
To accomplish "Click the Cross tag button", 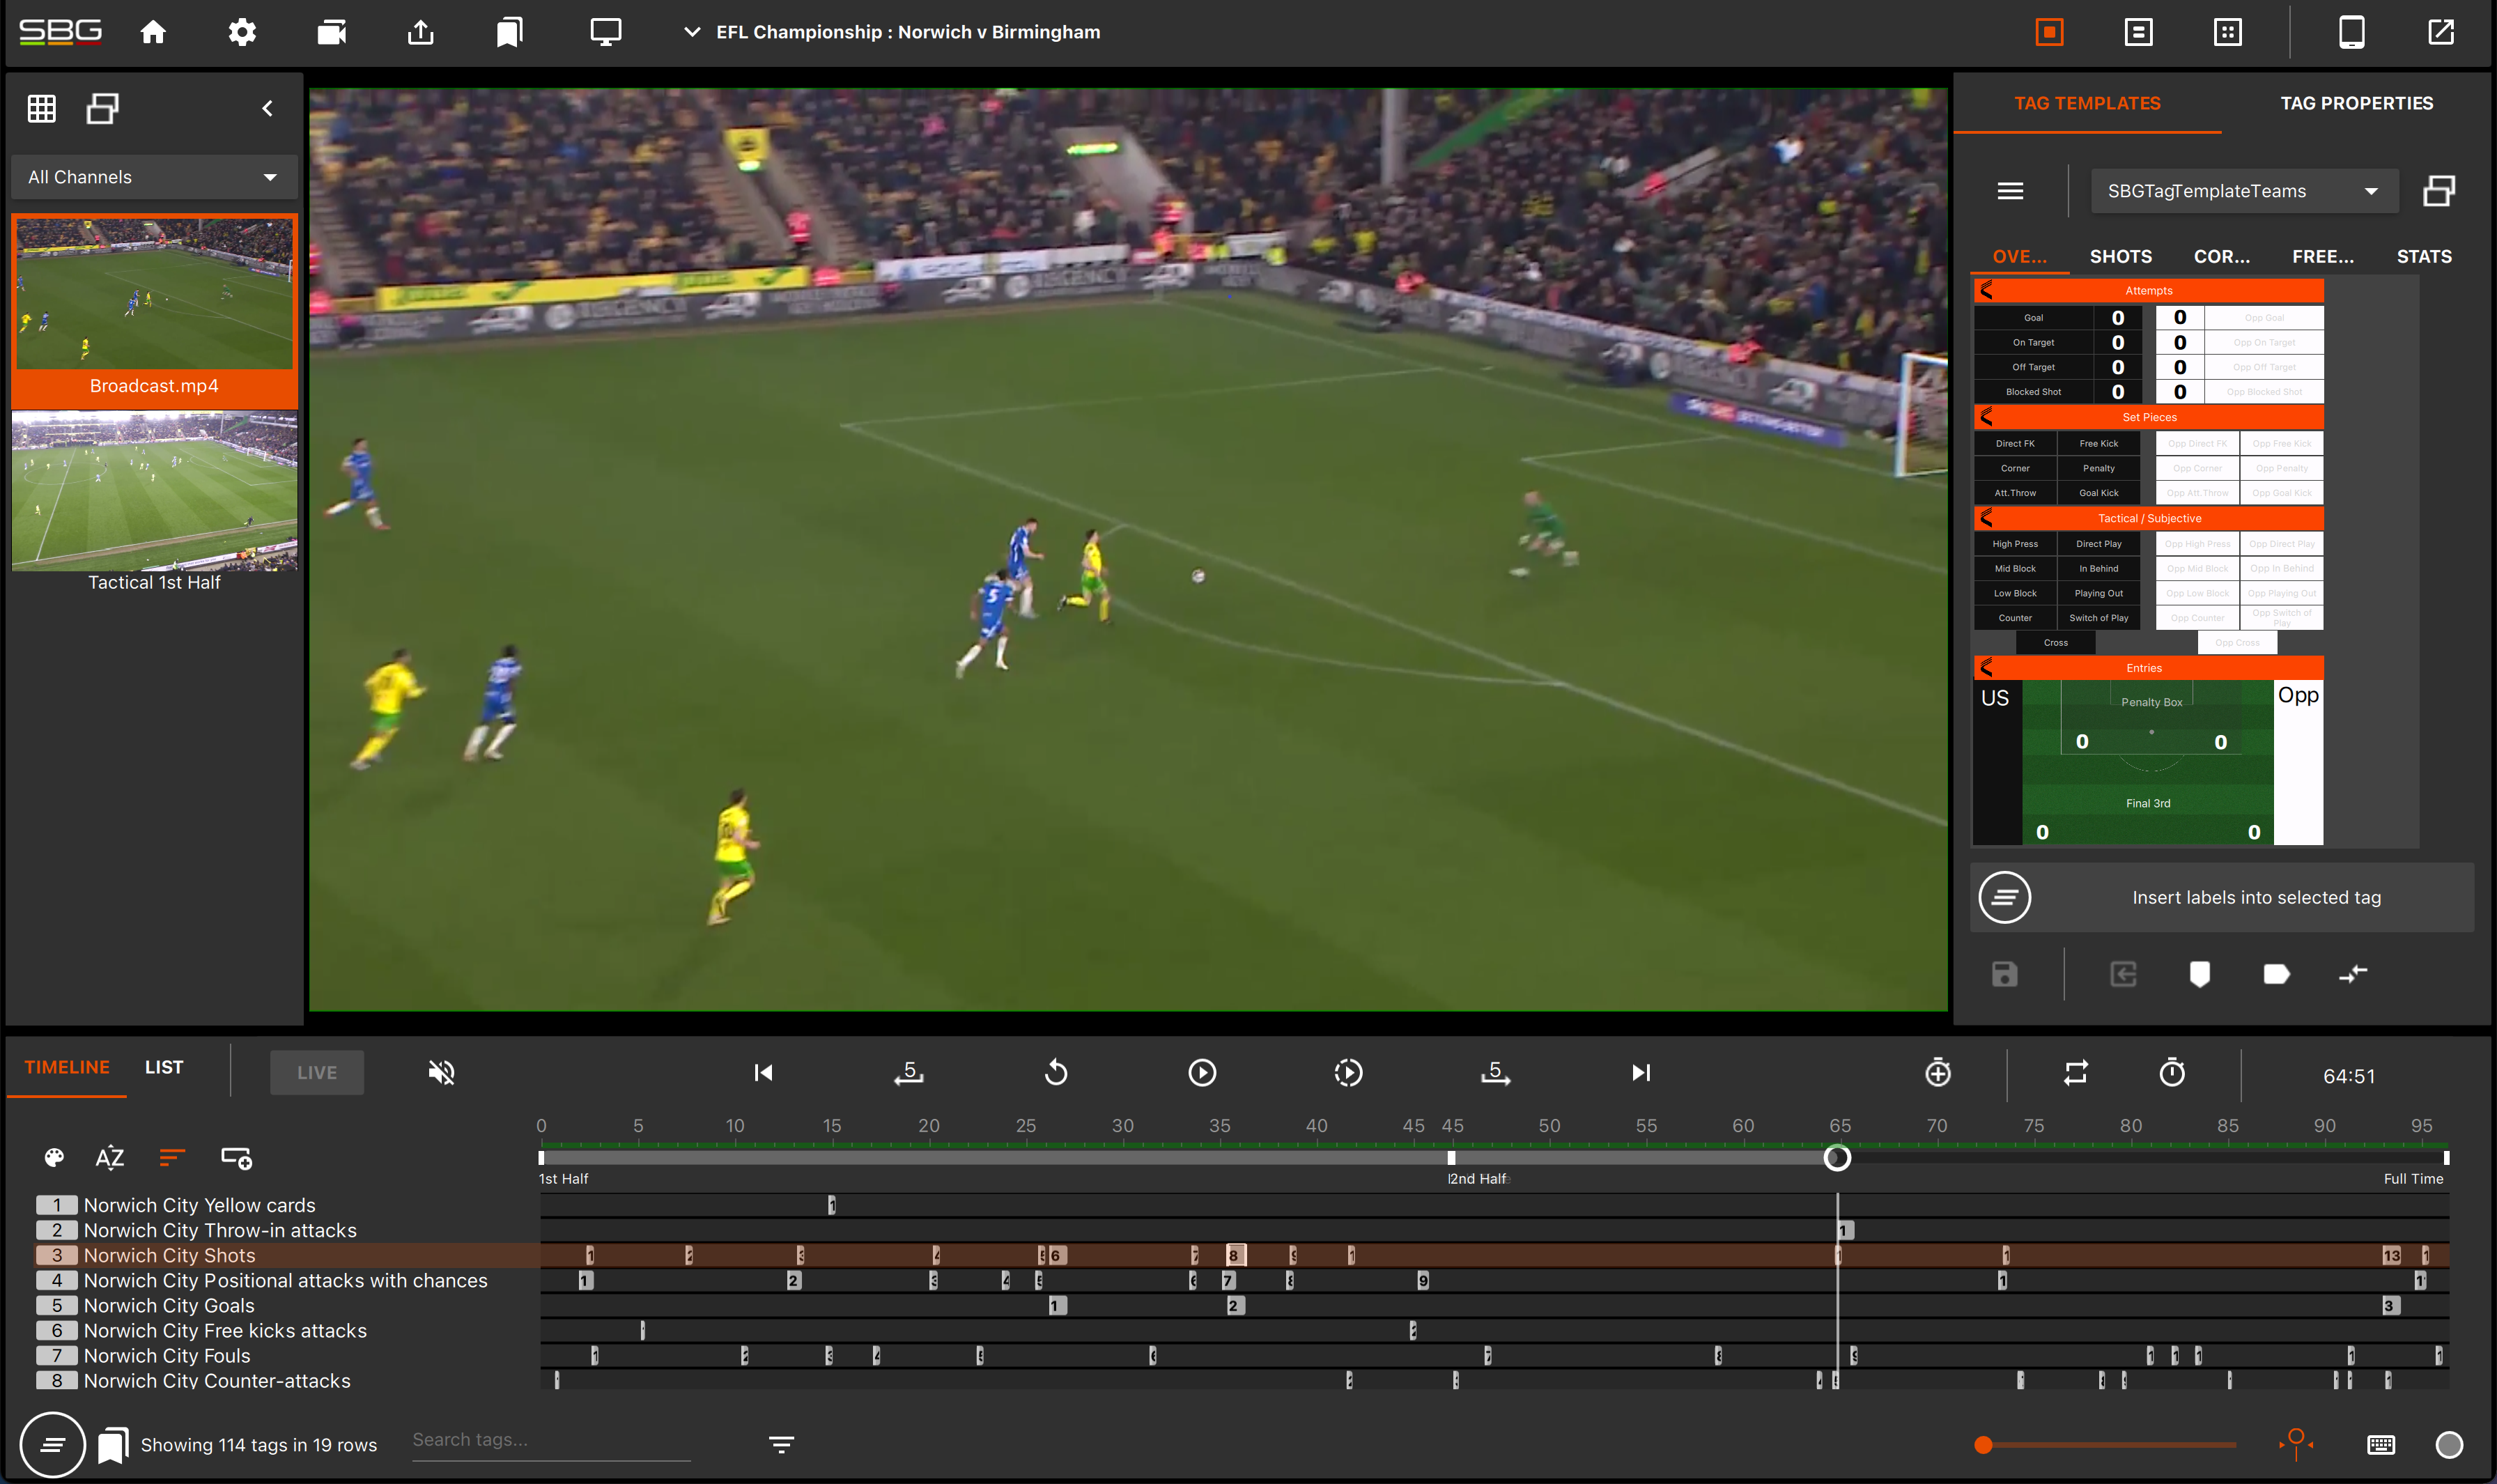I will pyautogui.click(x=2055, y=643).
